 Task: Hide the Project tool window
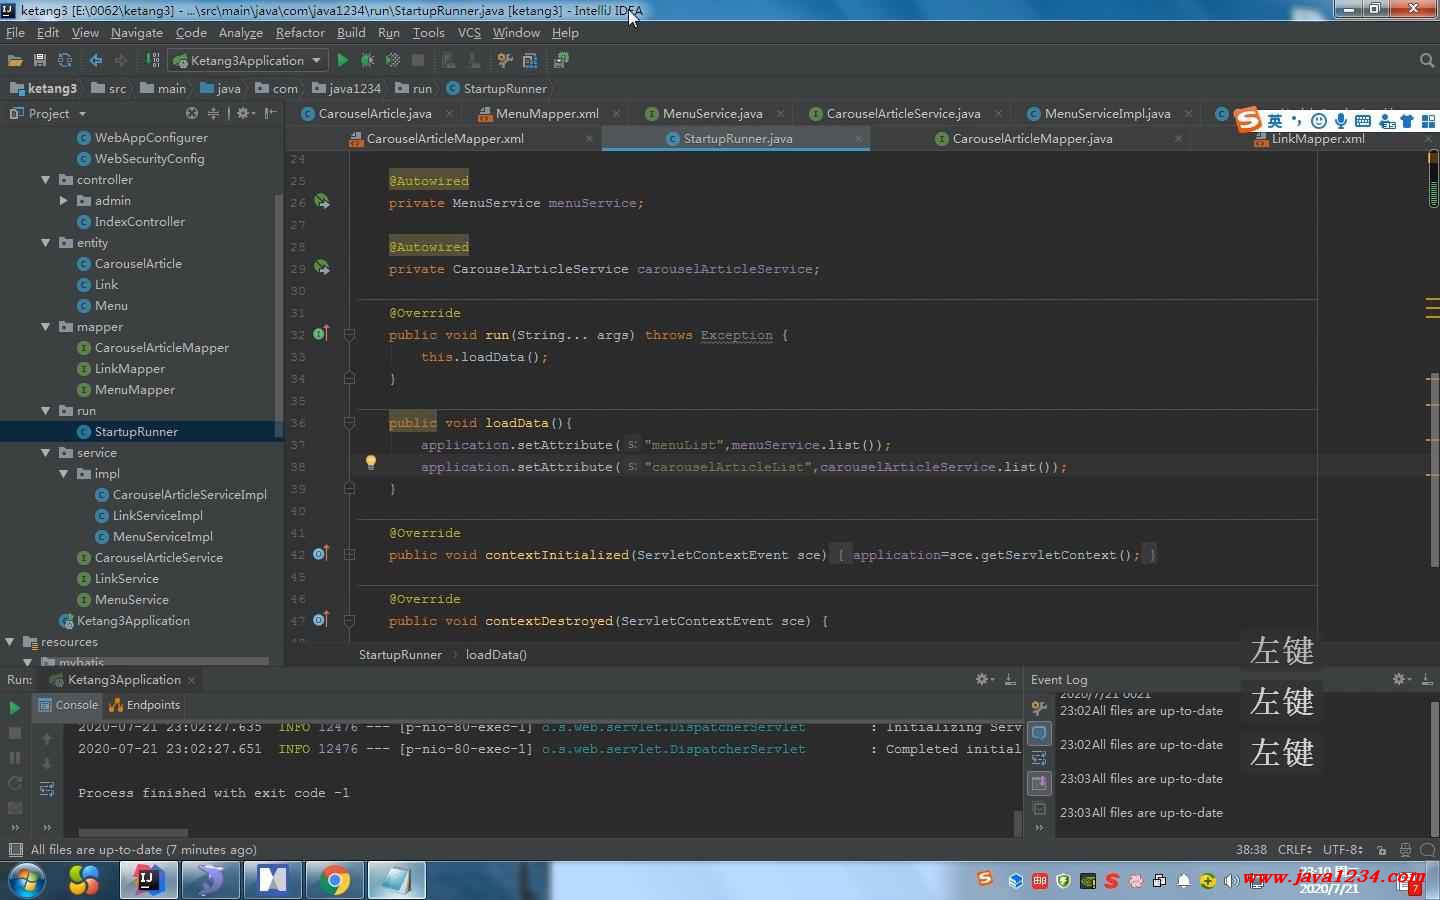pos(270,113)
